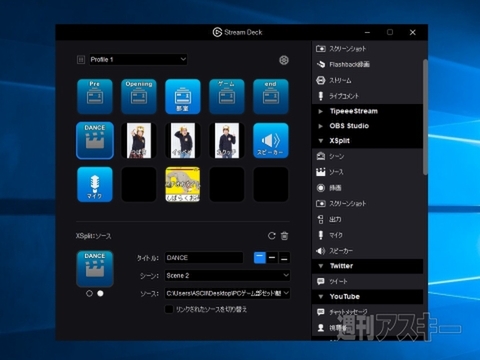The image size is (480, 360).
Task: Select the middle person photo key
Action: click(x=183, y=140)
